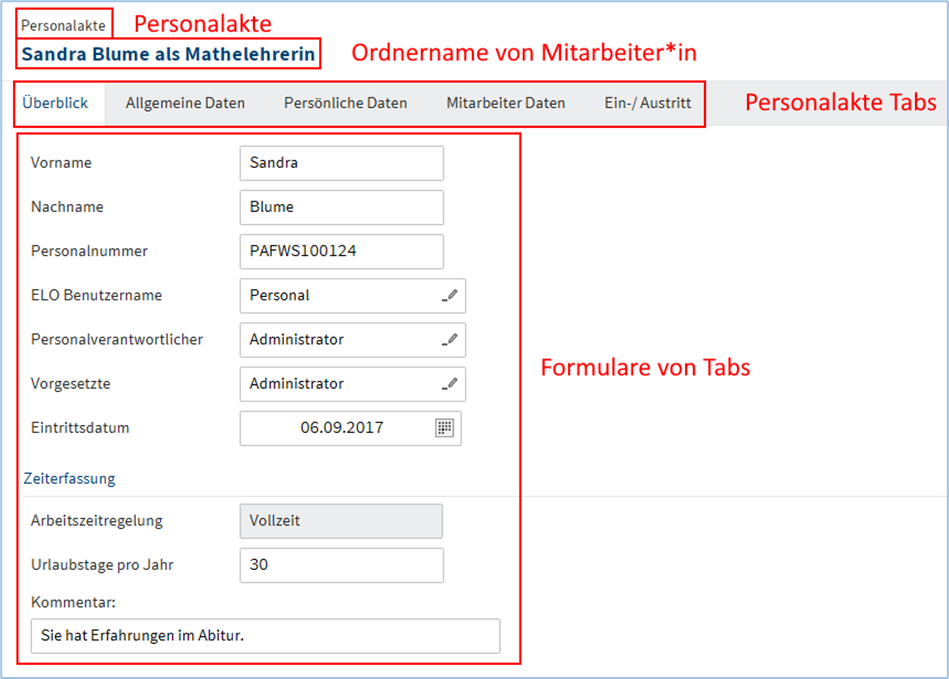The image size is (949, 679).
Task: Select the Persönliche Daten tab
Action: tap(345, 103)
